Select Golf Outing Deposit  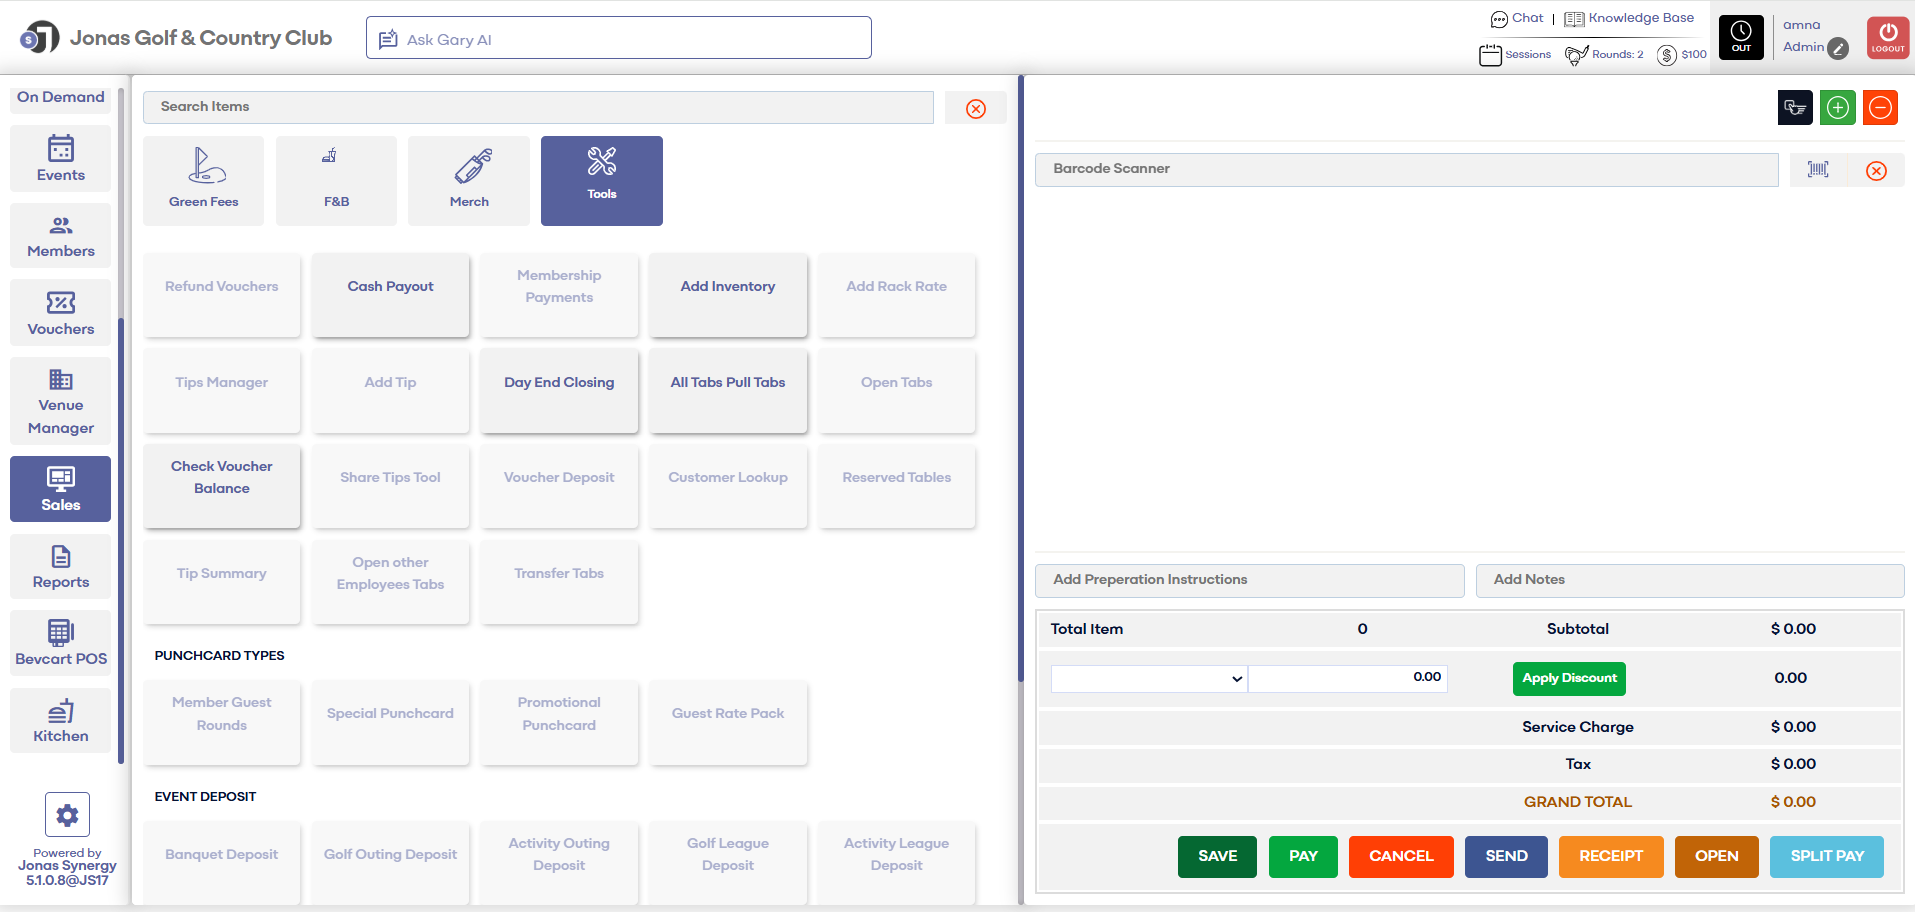click(x=390, y=862)
